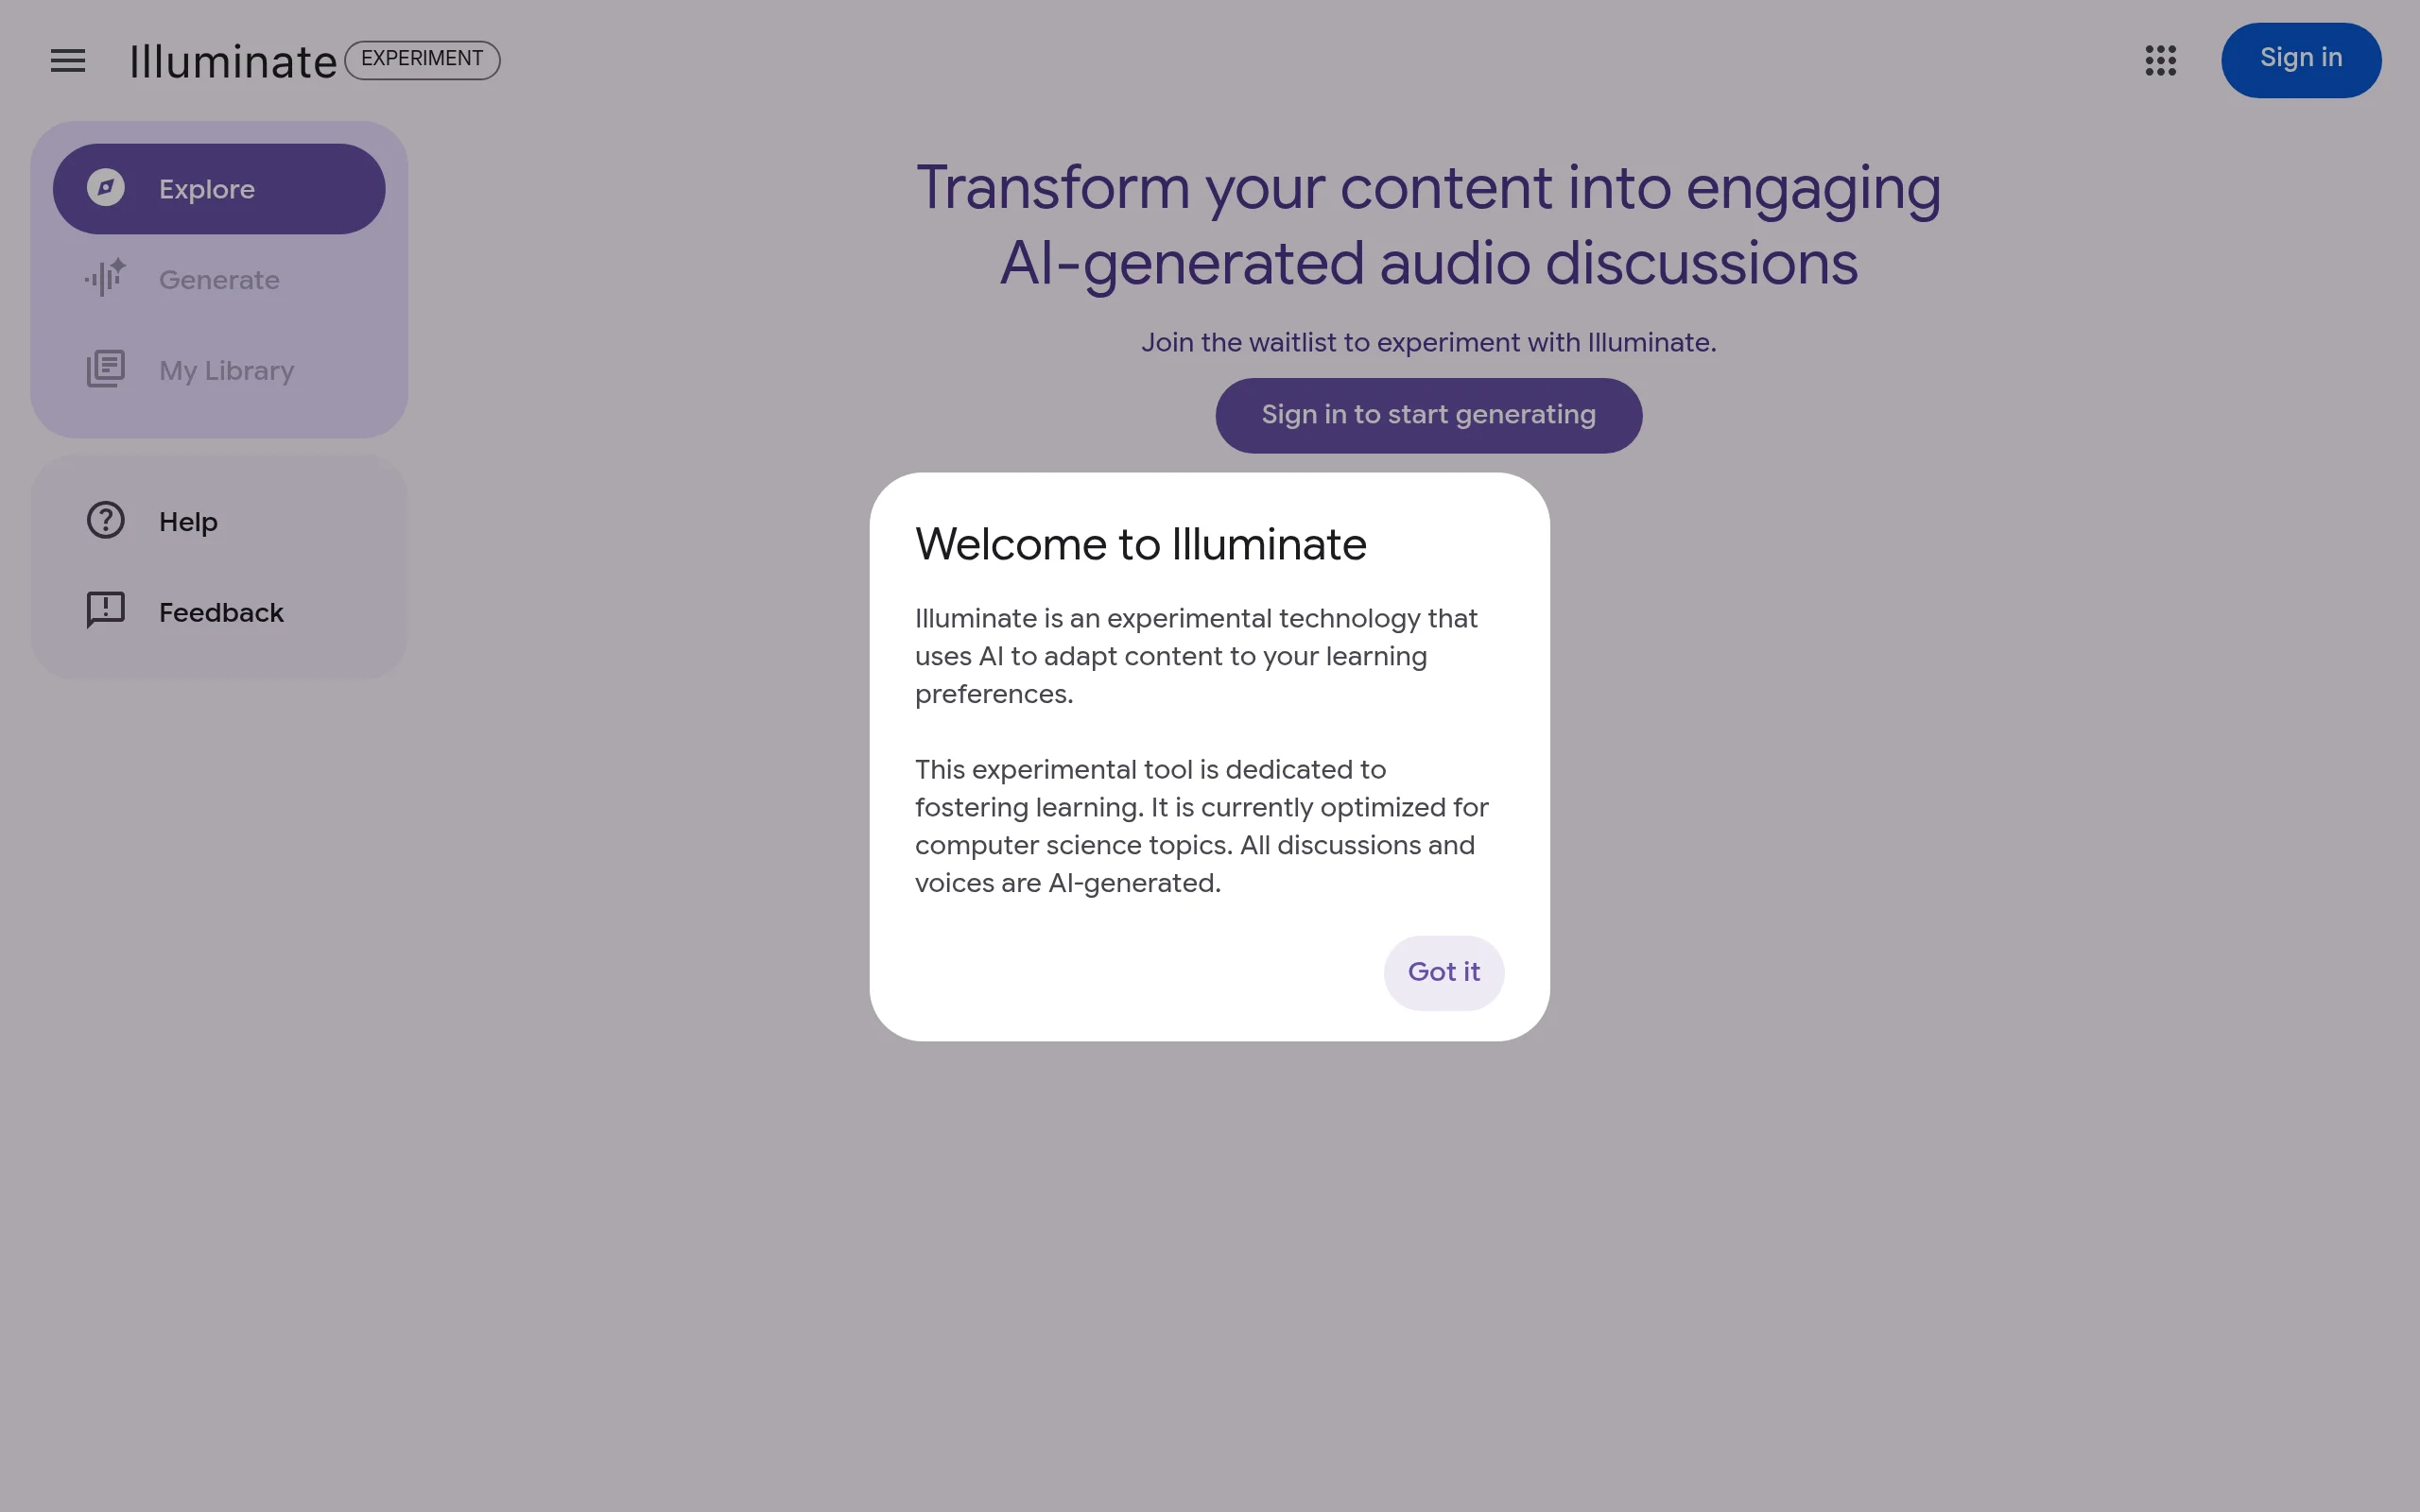Click the blue Sign in button
The height and width of the screenshot is (1512, 2420).
2299,59
